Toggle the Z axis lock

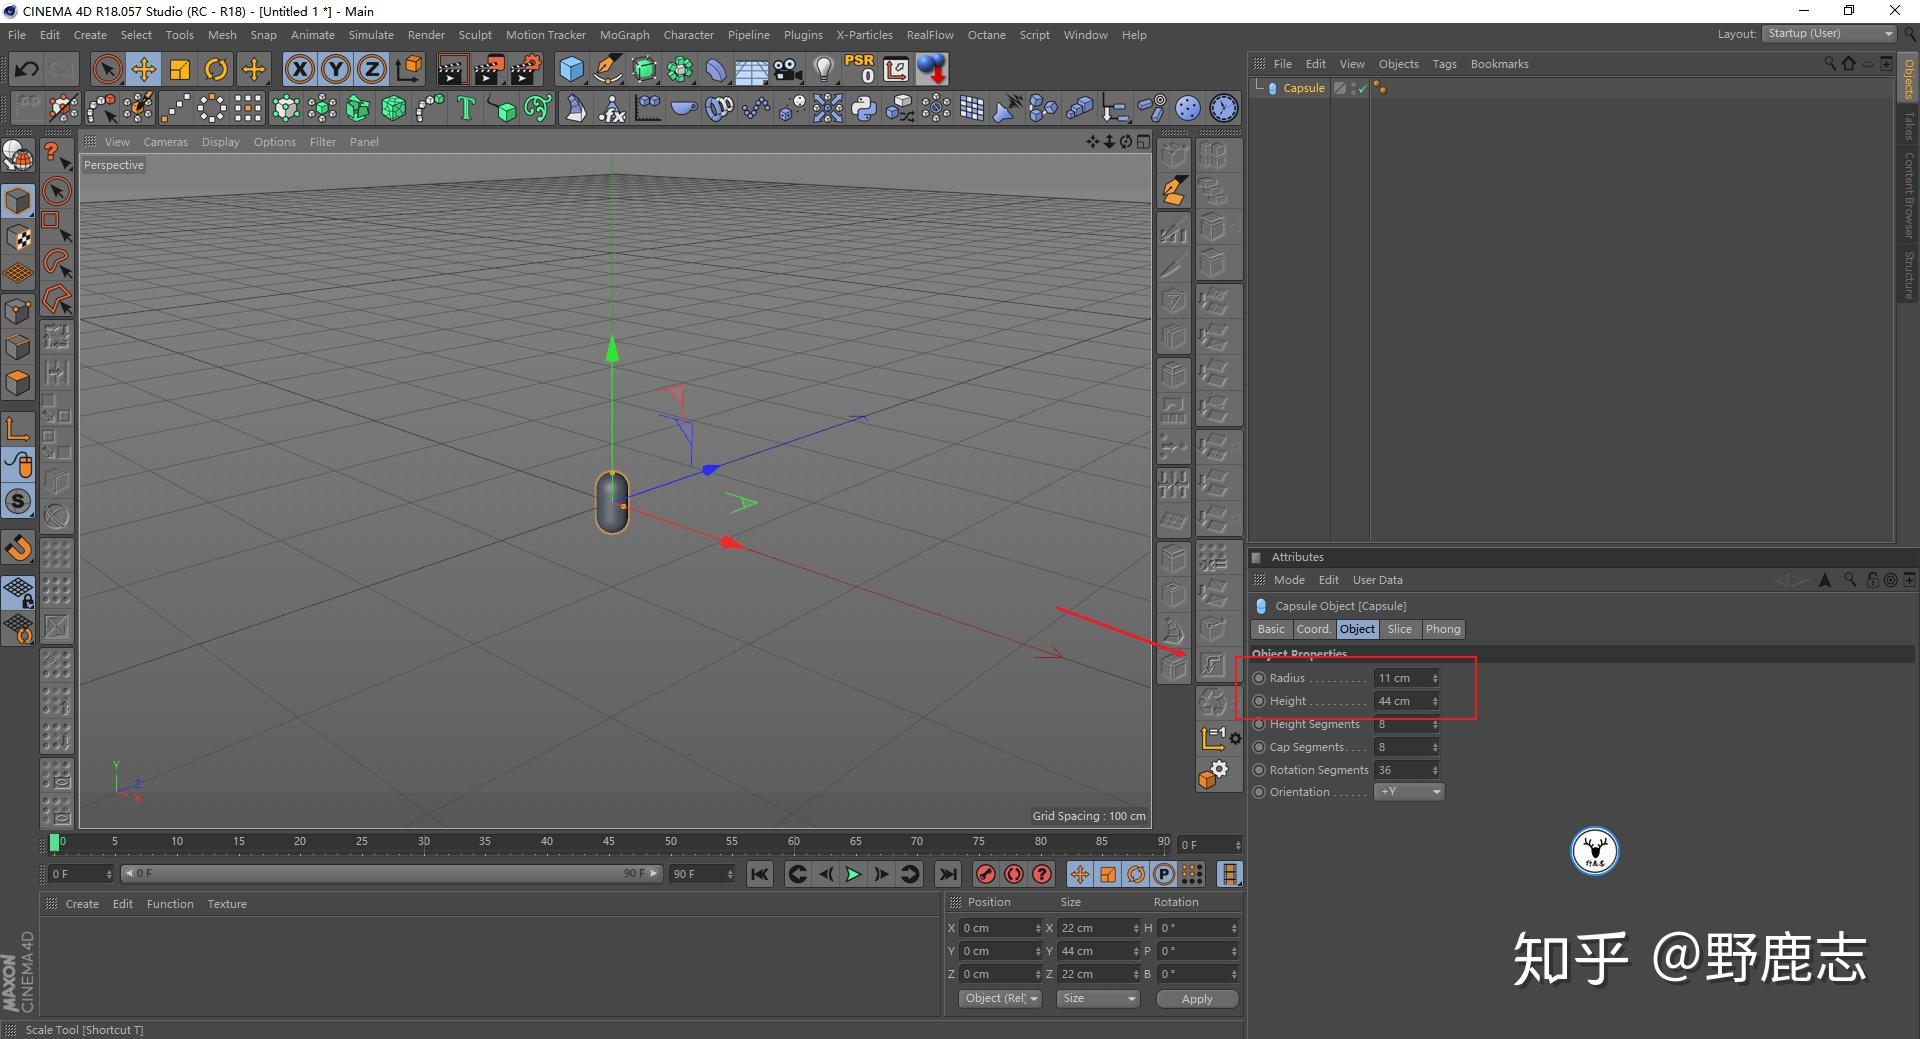(371, 69)
